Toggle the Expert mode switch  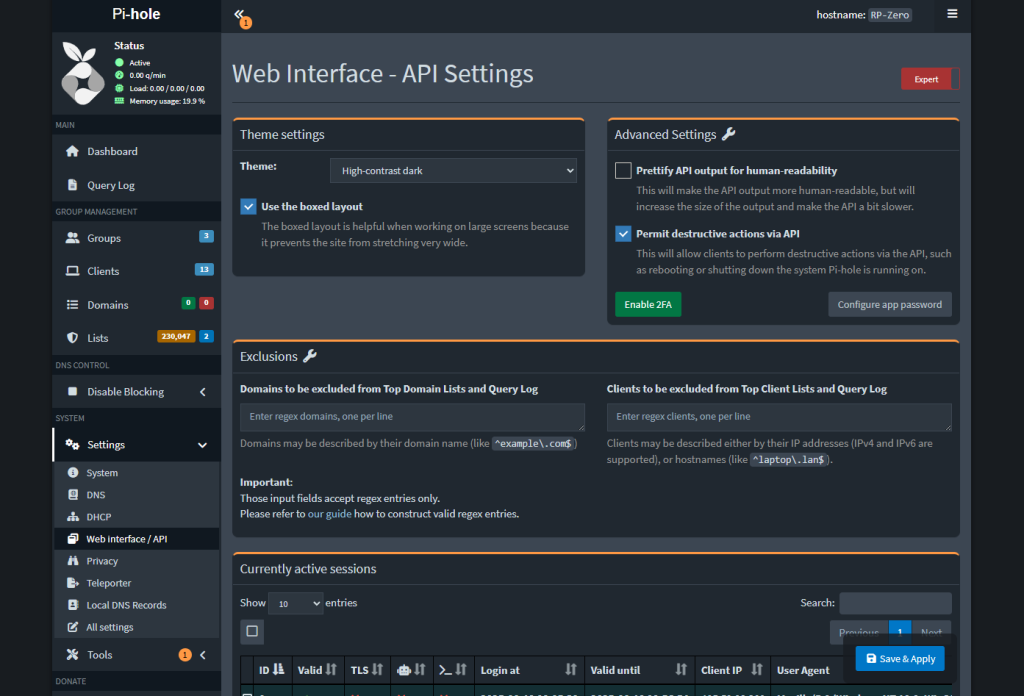(930, 79)
